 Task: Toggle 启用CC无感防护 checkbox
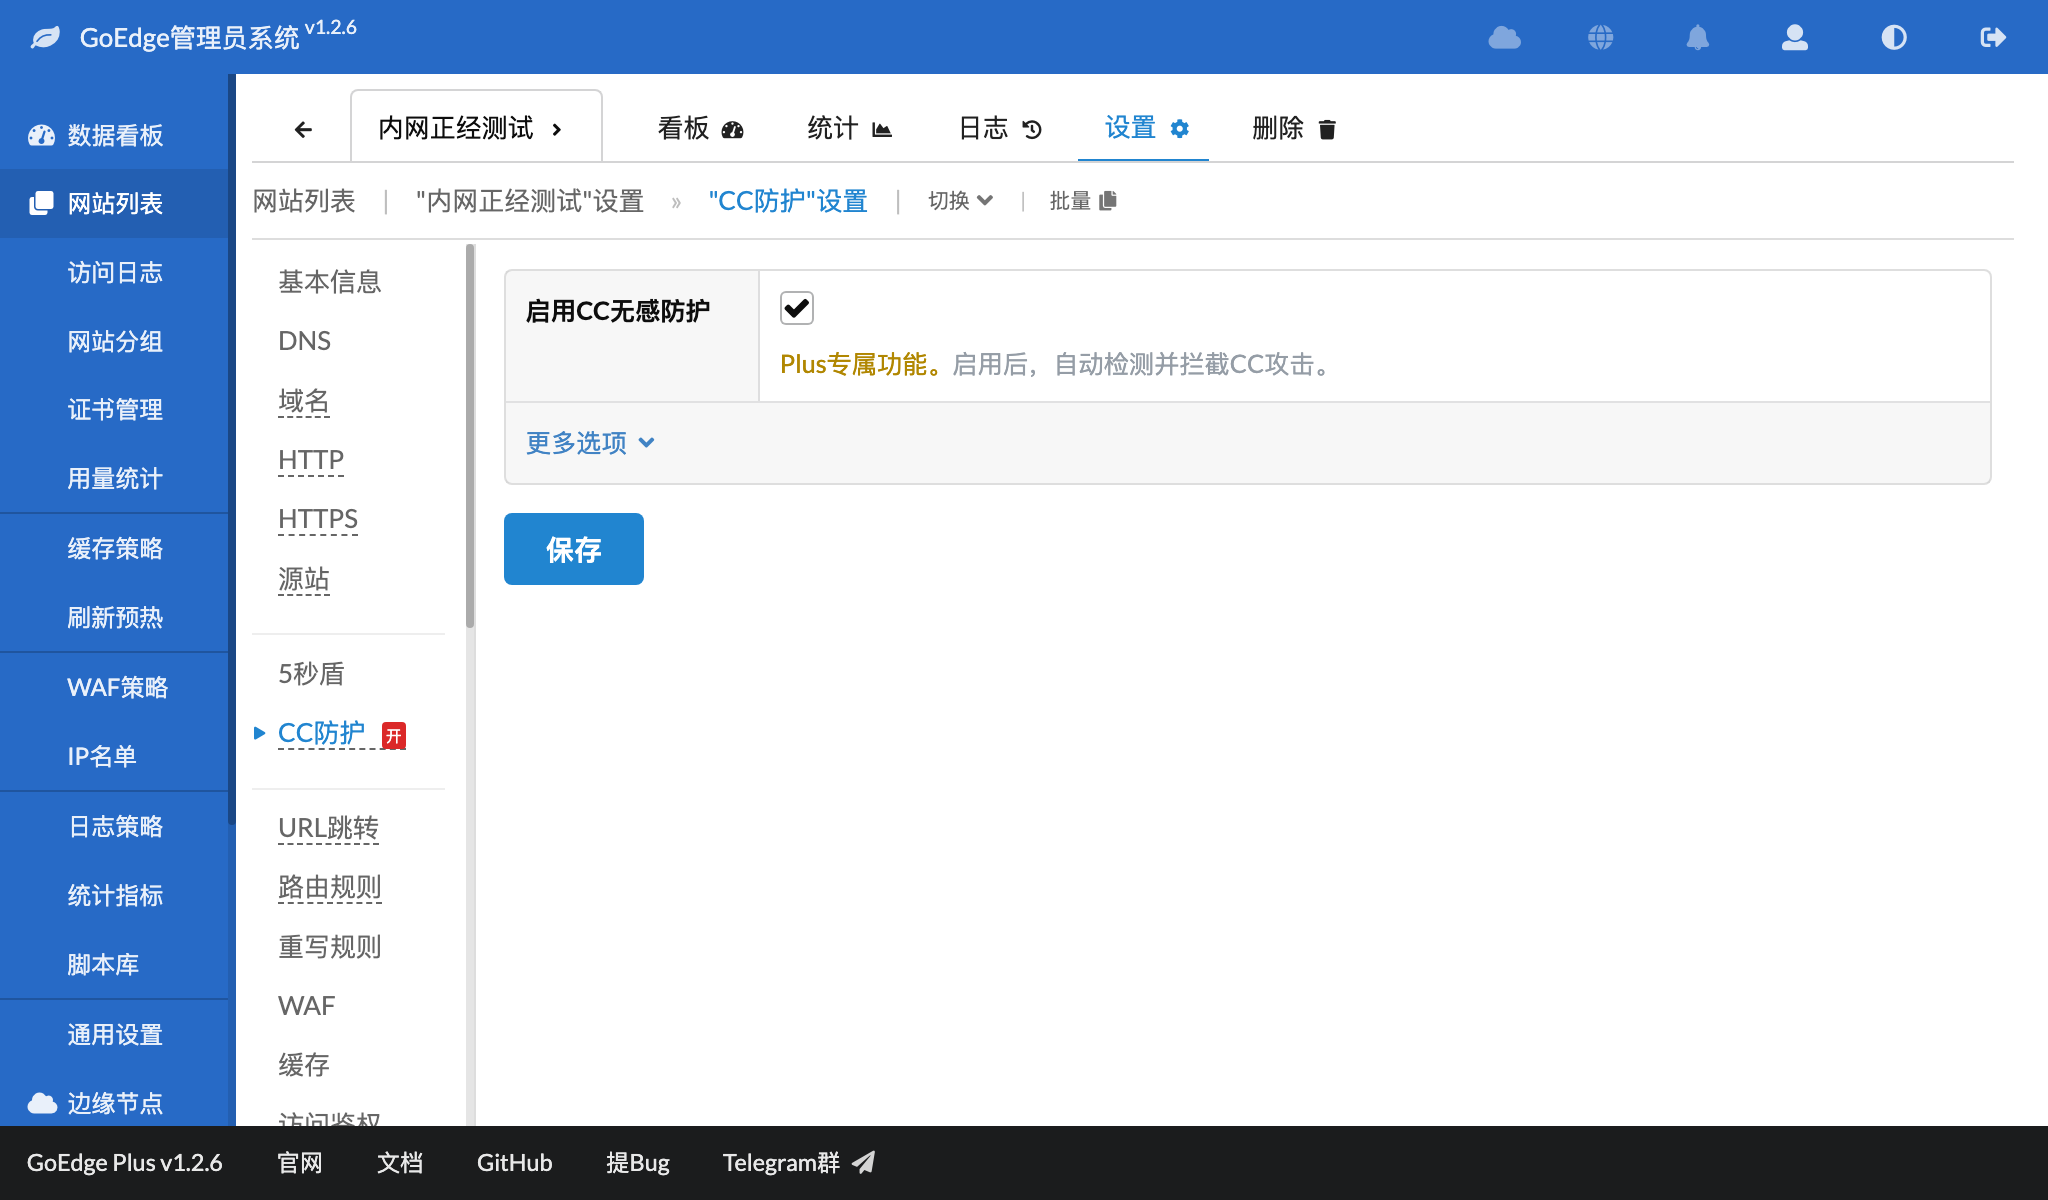pos(797,308)
